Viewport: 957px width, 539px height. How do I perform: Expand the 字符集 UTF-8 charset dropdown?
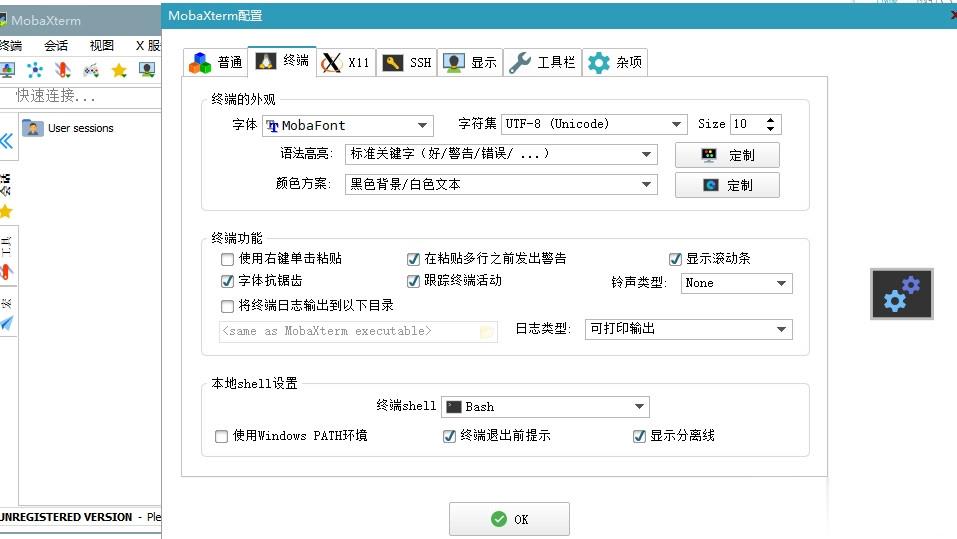[594, 124]
